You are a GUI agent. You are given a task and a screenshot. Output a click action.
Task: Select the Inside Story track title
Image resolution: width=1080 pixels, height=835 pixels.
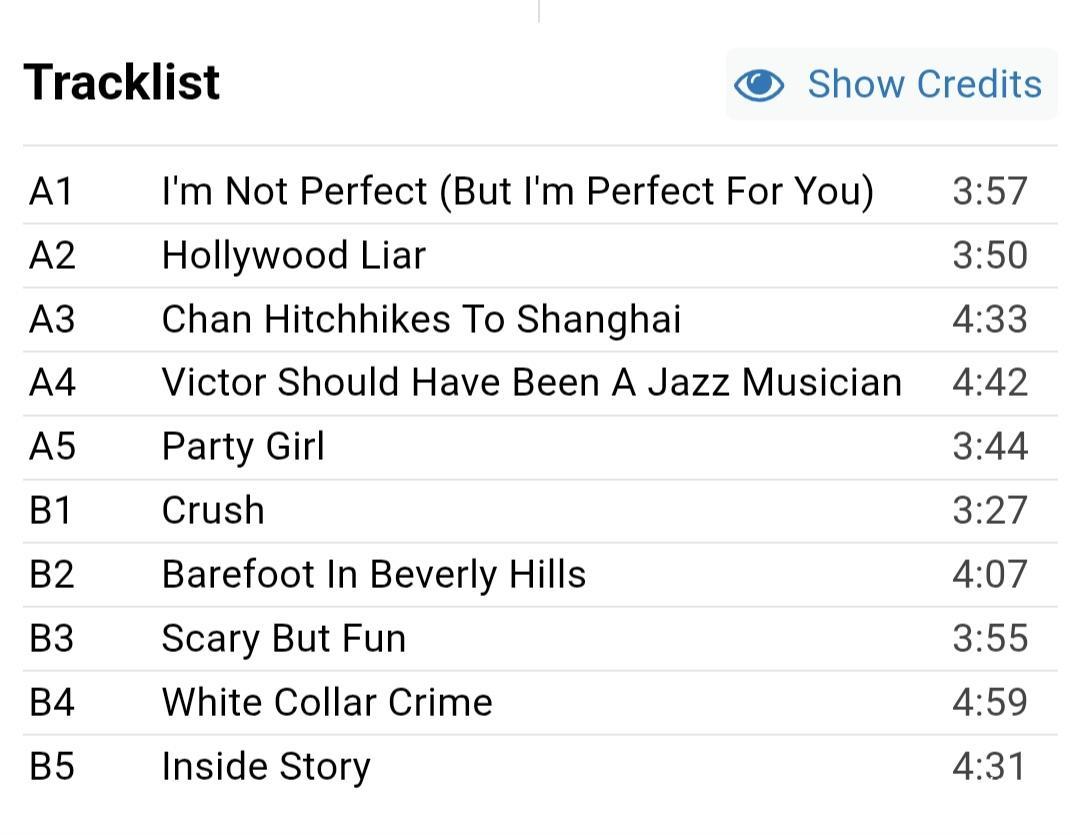point(266,767)
